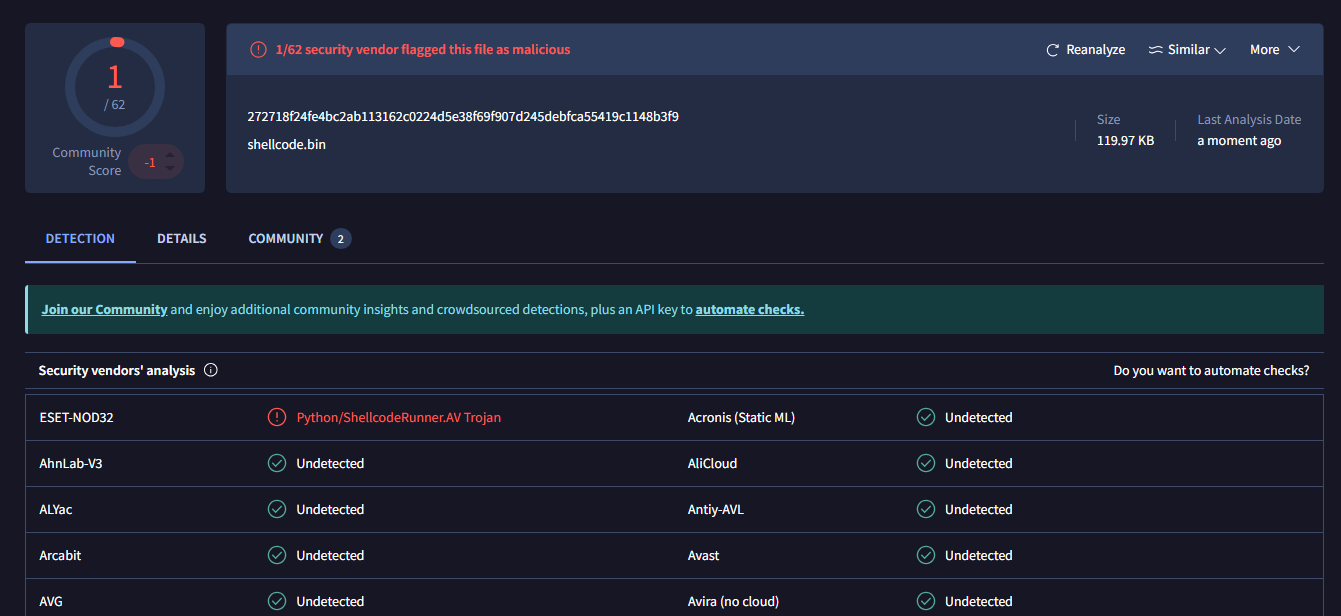This screenshot has width=1341, height=616.
Task: Click the AliCloud undetected checkmark icon
Action: (926, 463)
